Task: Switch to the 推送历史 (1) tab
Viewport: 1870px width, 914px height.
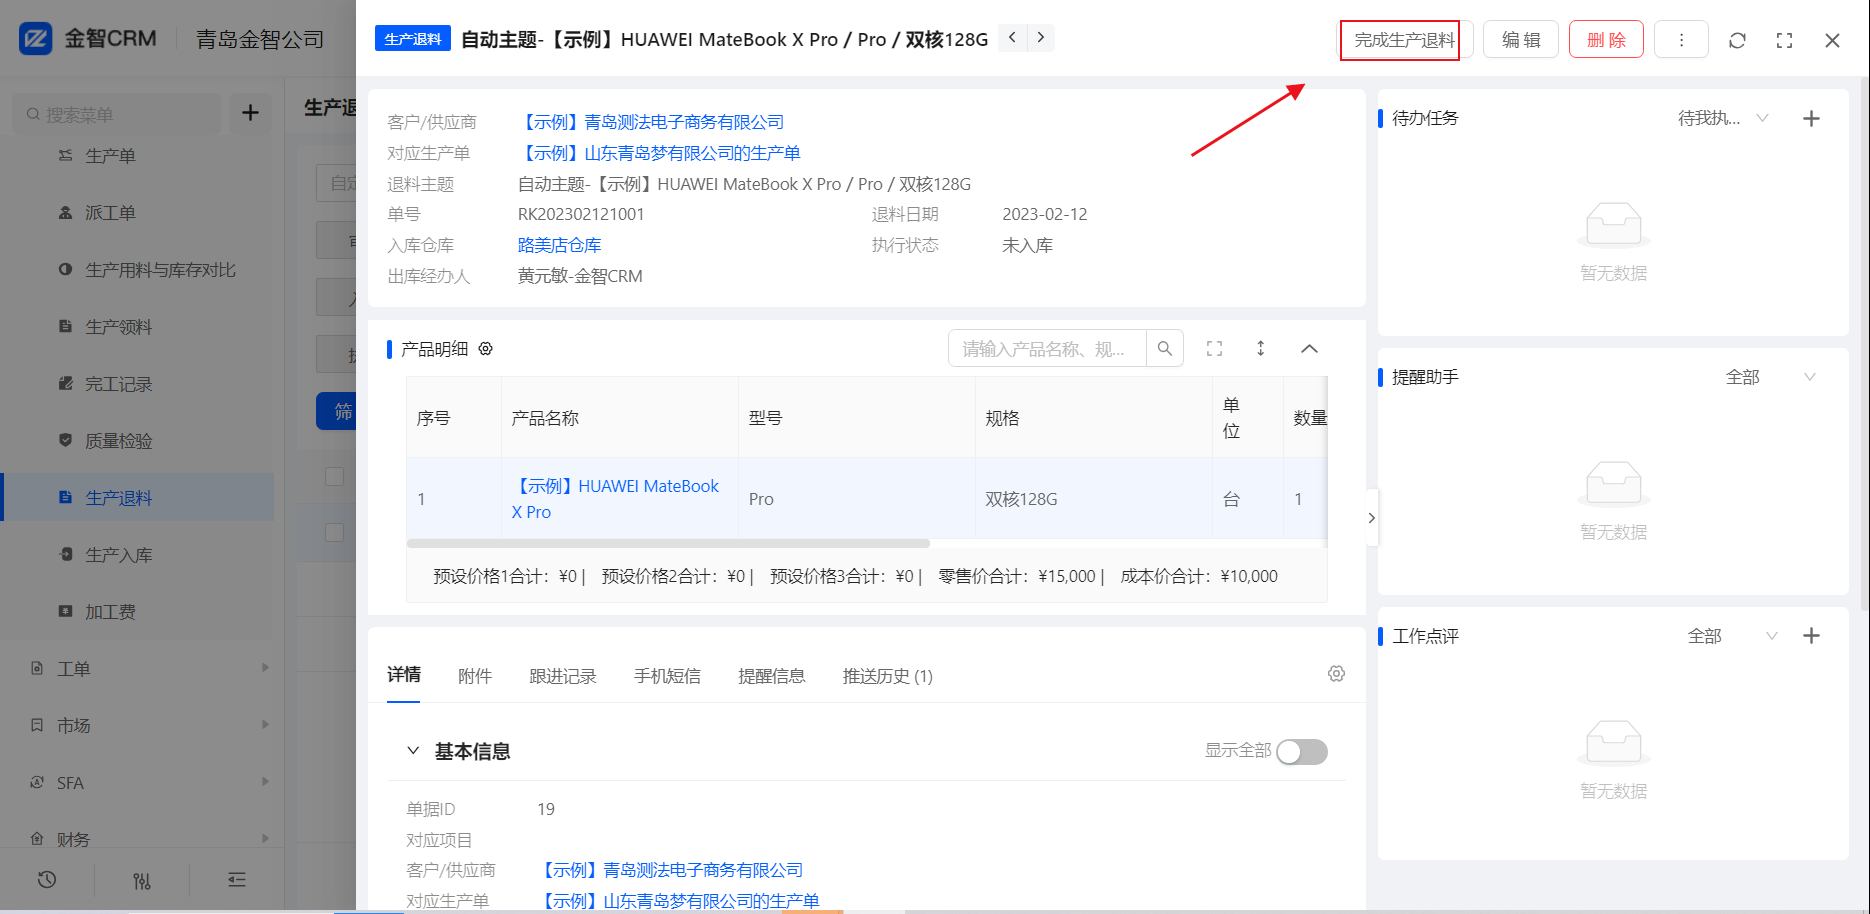Action: (x=888, y=676)
